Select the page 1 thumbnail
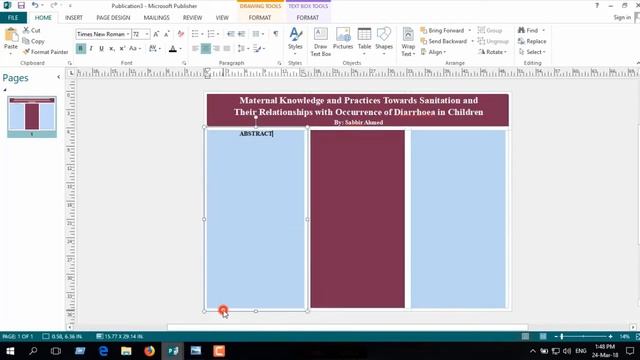Image resolution: width=640 pixels, height=360 pixels. click(32, 117)
